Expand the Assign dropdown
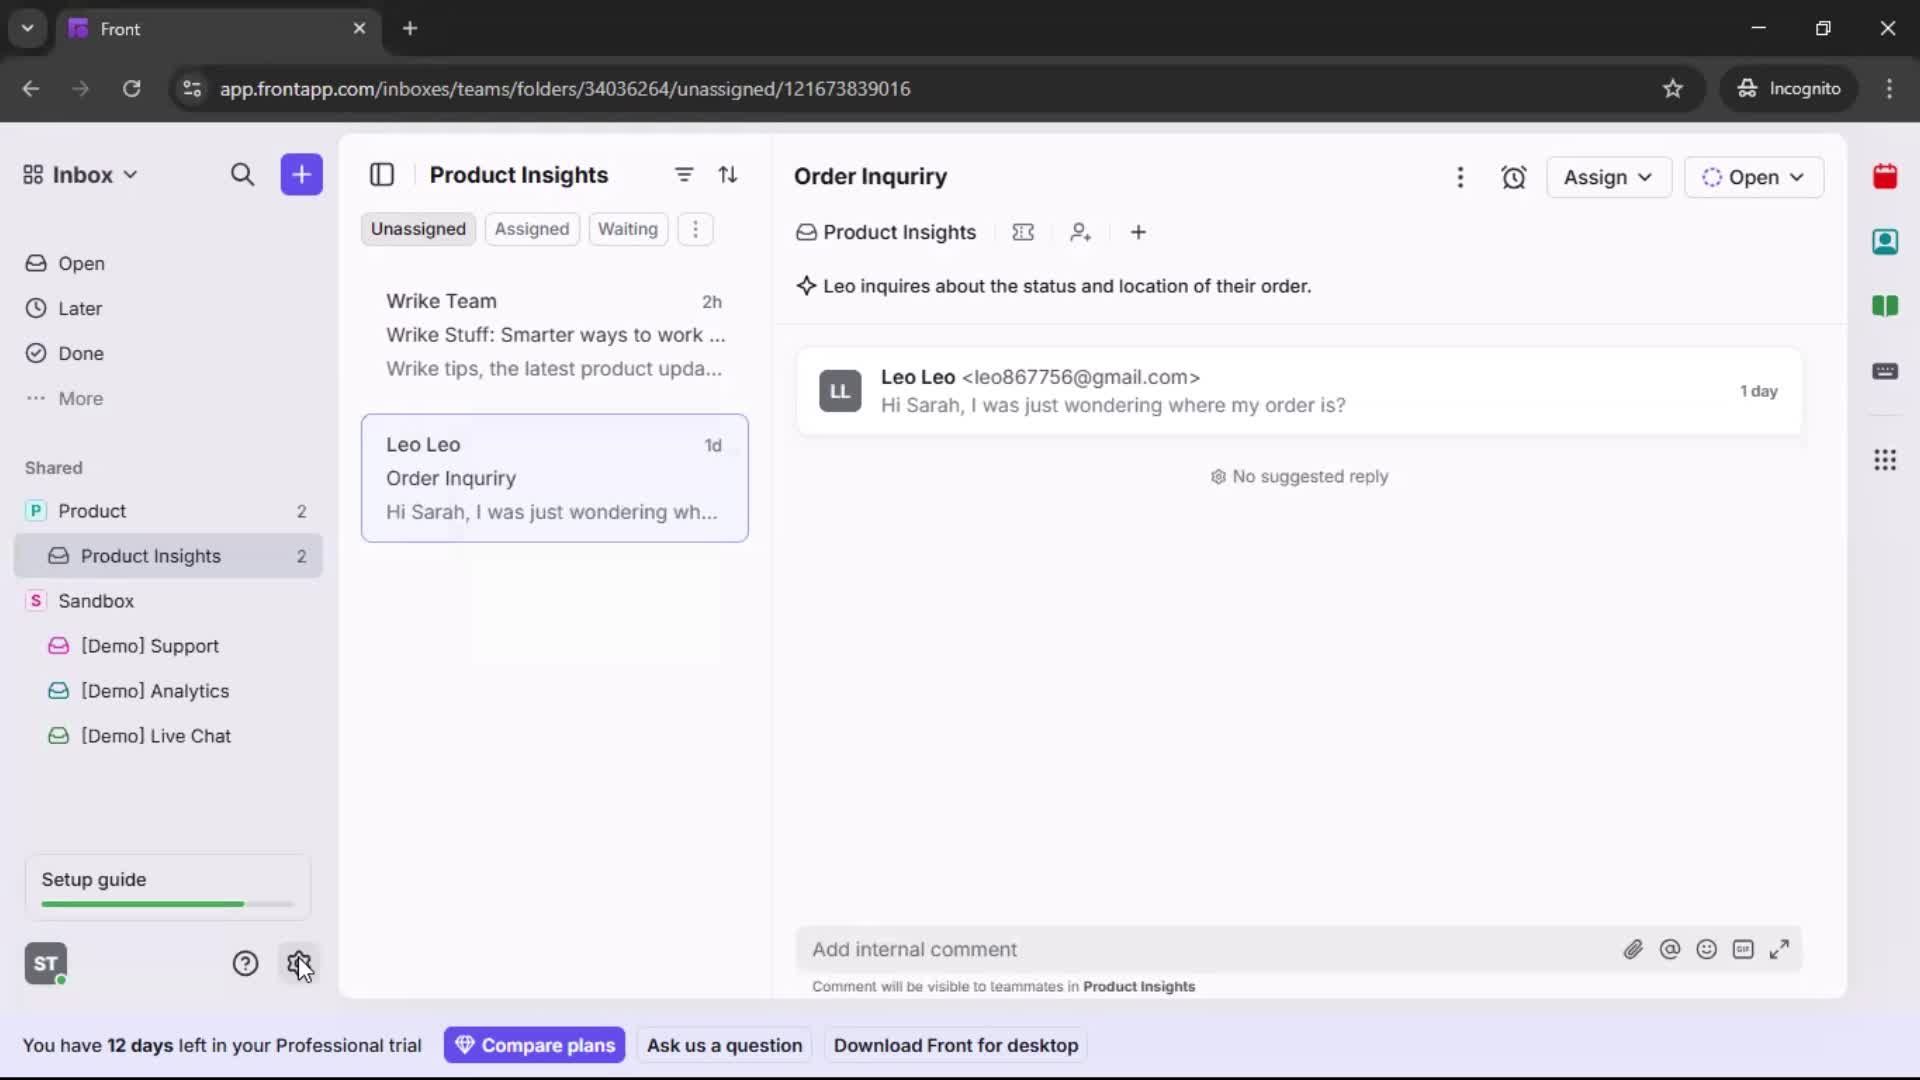 pyautogui.click(x=1608, y=177)
